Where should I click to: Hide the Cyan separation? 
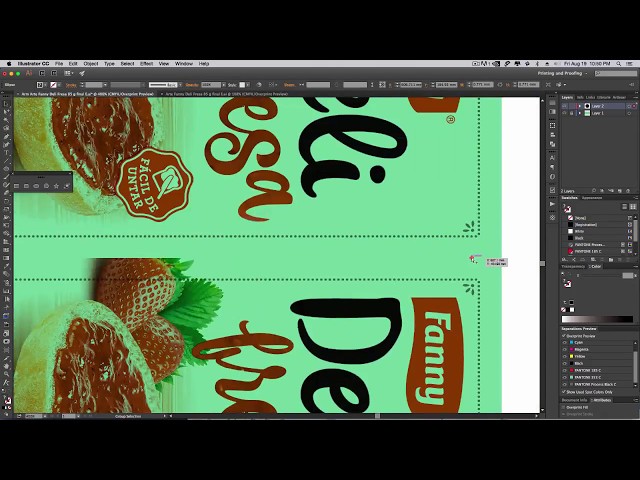pos(565,342)
